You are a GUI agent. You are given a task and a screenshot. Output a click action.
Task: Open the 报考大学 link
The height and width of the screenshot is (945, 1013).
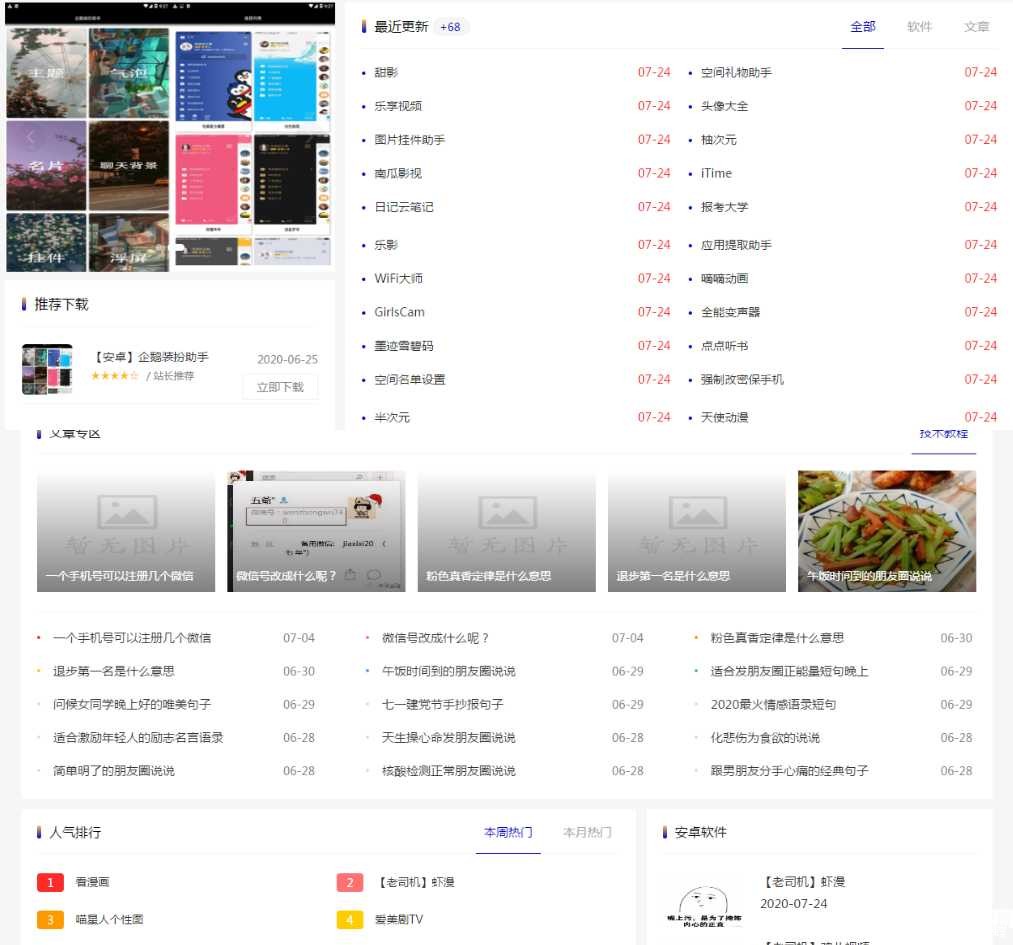(724, 207)
